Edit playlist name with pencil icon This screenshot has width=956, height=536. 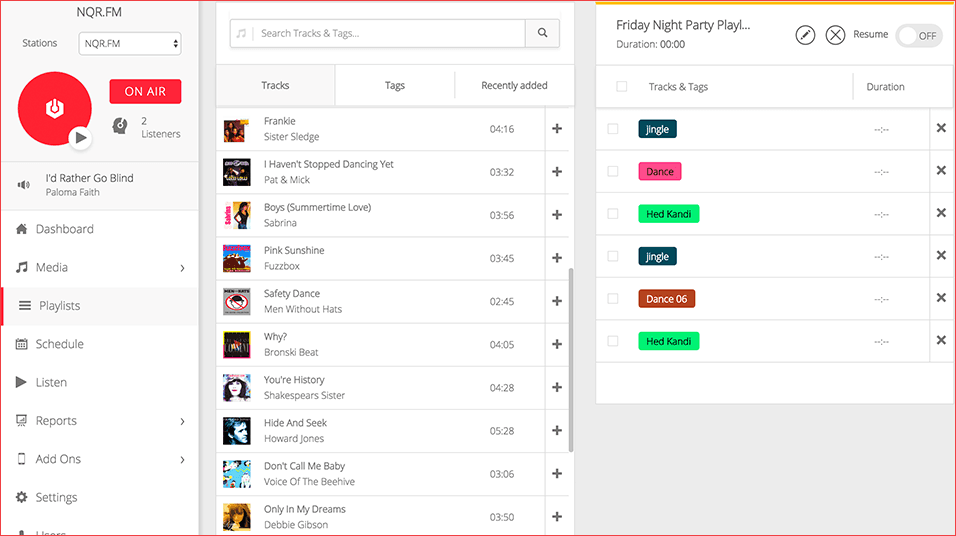(805, 35)
